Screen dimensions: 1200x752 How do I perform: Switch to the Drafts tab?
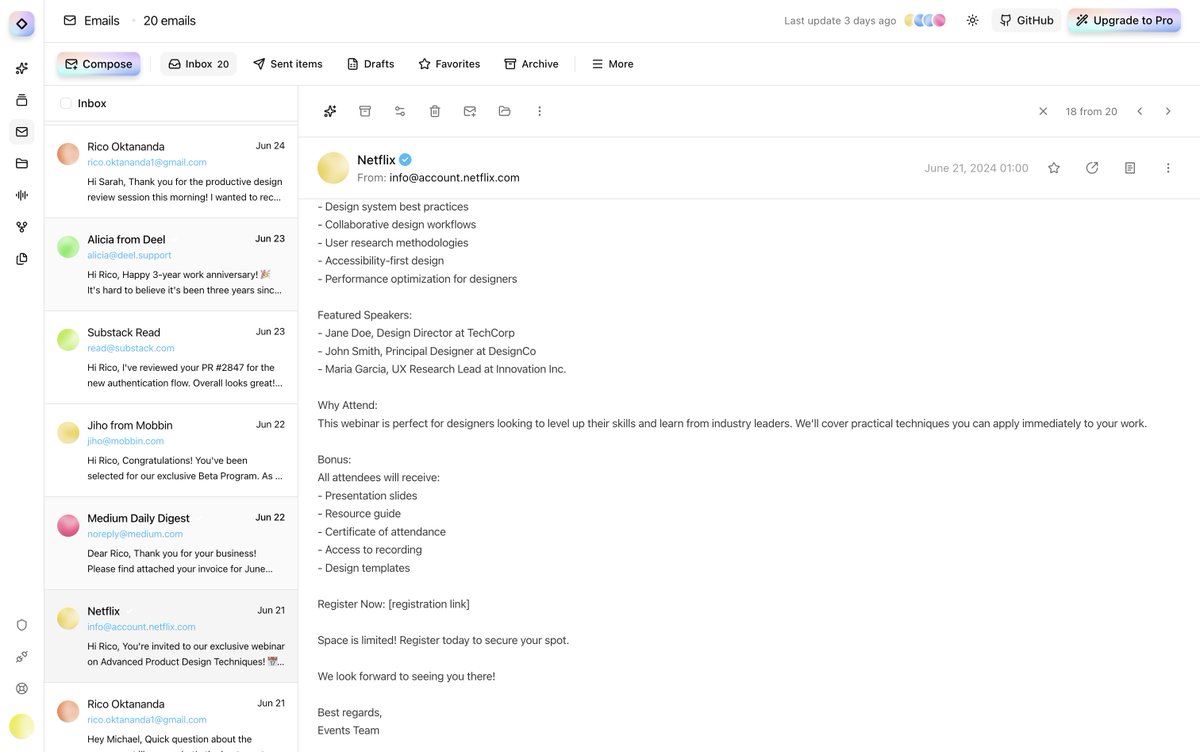370,64
